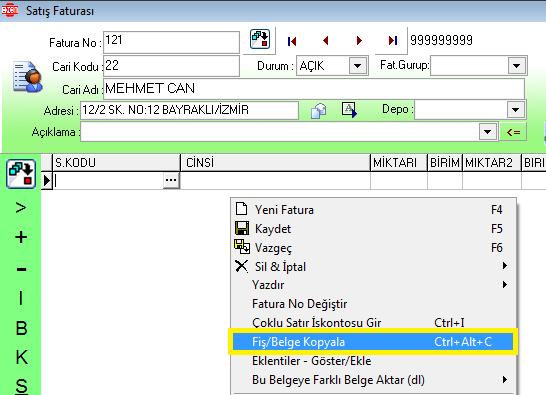Expand the Sil & İptal submenu
The width and height of the screenshot is (546, 395).
(505, 266)
